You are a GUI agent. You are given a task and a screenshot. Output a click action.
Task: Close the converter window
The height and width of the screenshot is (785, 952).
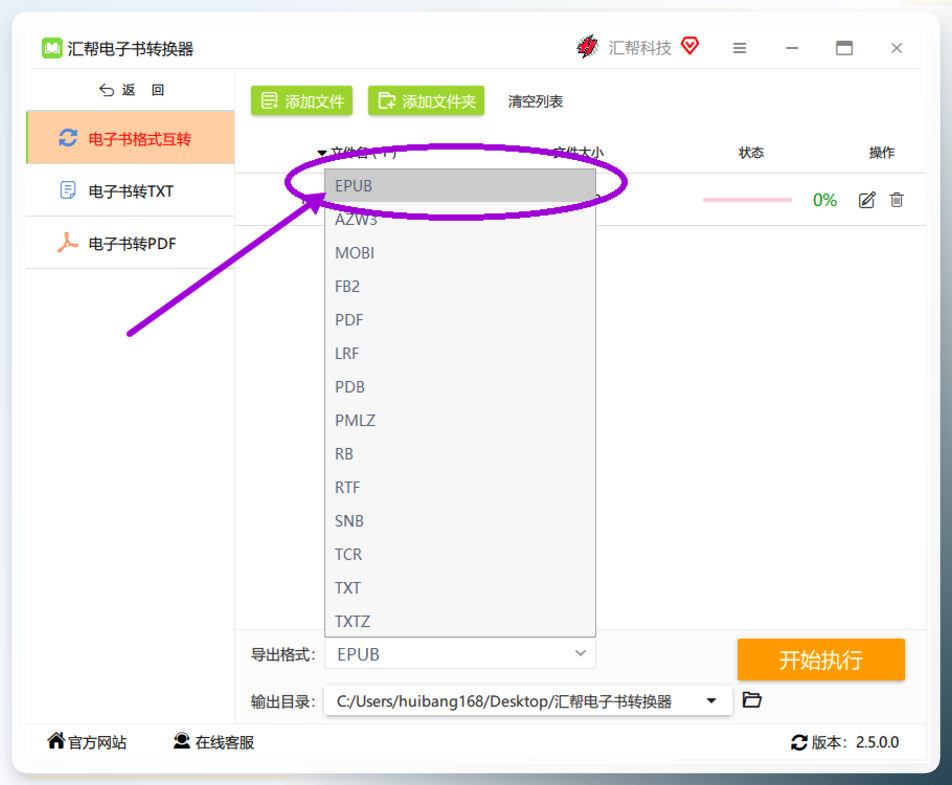[x=896, y=48]
